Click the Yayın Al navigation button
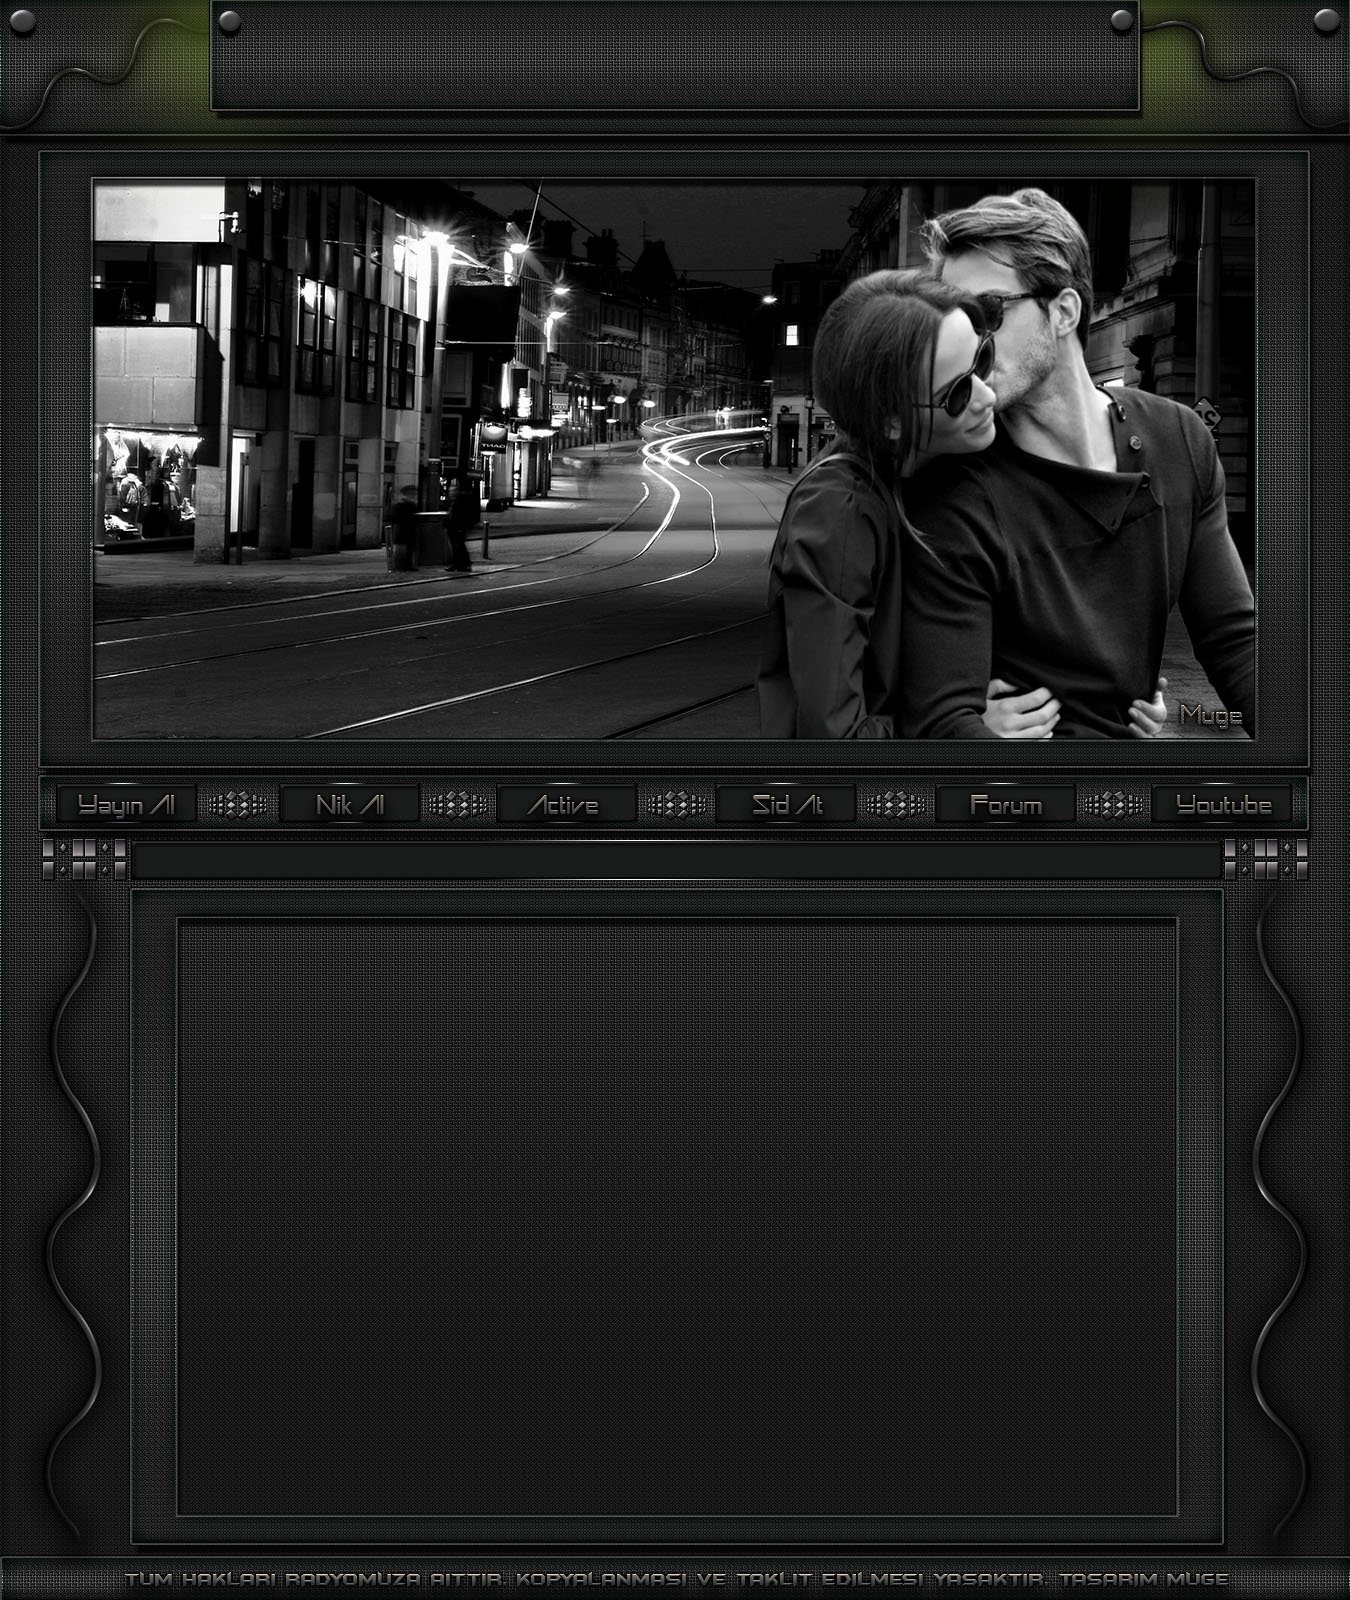1350x1600 pixels. coord(126,804)
